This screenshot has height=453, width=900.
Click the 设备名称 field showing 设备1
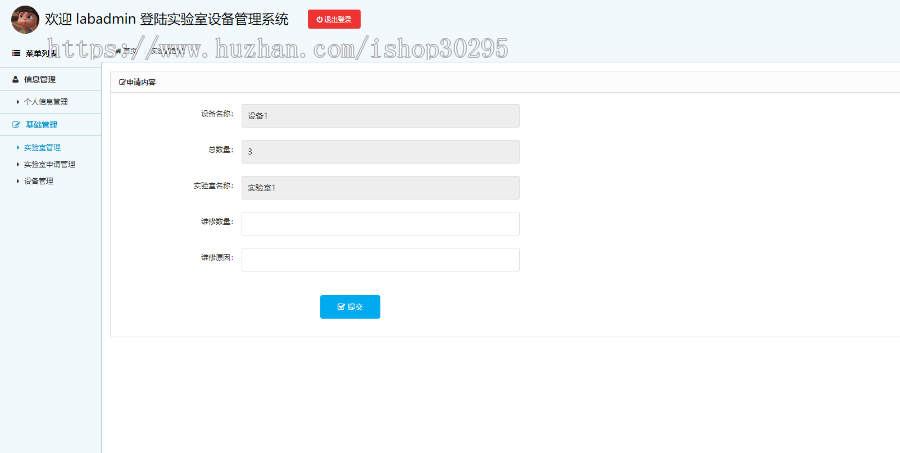(380, 116)
